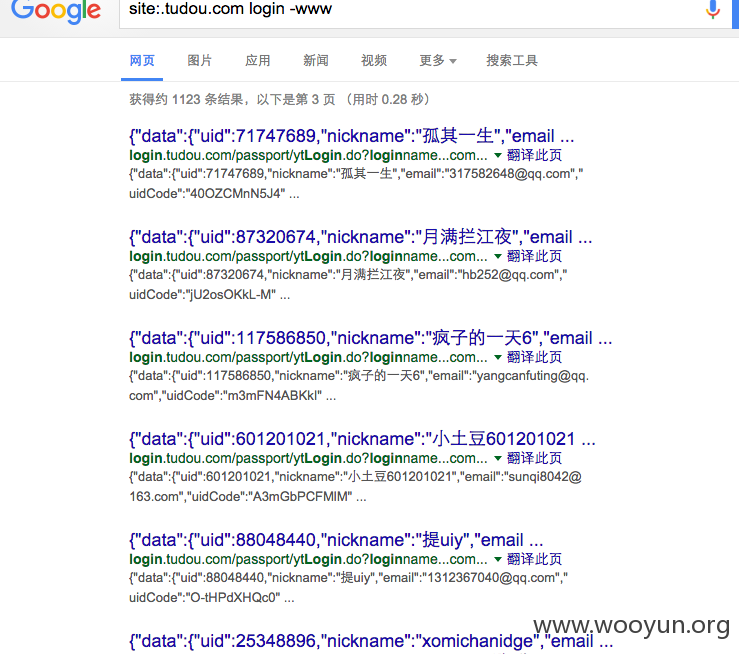
Task: Click the Google logo
Action: click(56, 10)
